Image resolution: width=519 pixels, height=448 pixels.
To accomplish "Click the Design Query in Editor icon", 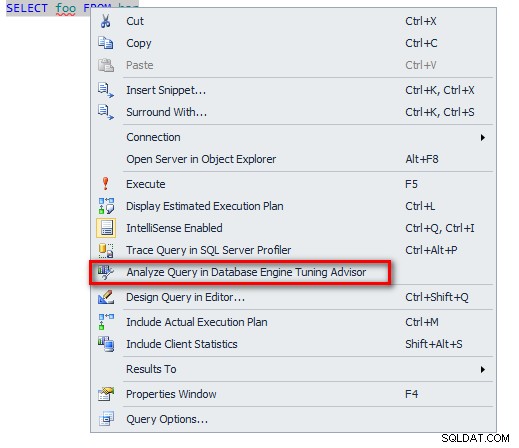I will pos(106,297).
